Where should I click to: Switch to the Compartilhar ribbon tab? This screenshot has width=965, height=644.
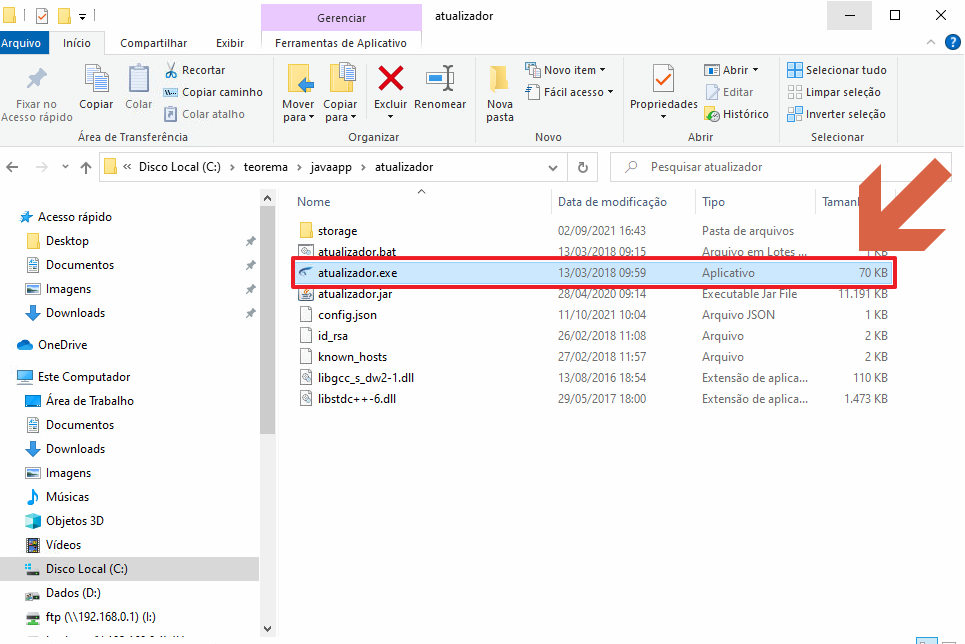pyautogui.click(x=153, y=43)
